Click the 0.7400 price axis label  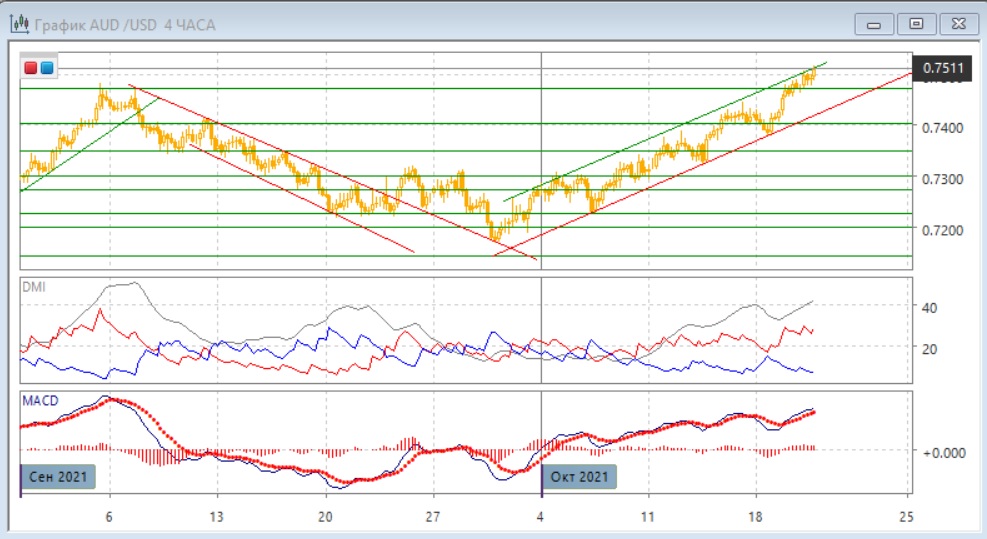point(941,127)
